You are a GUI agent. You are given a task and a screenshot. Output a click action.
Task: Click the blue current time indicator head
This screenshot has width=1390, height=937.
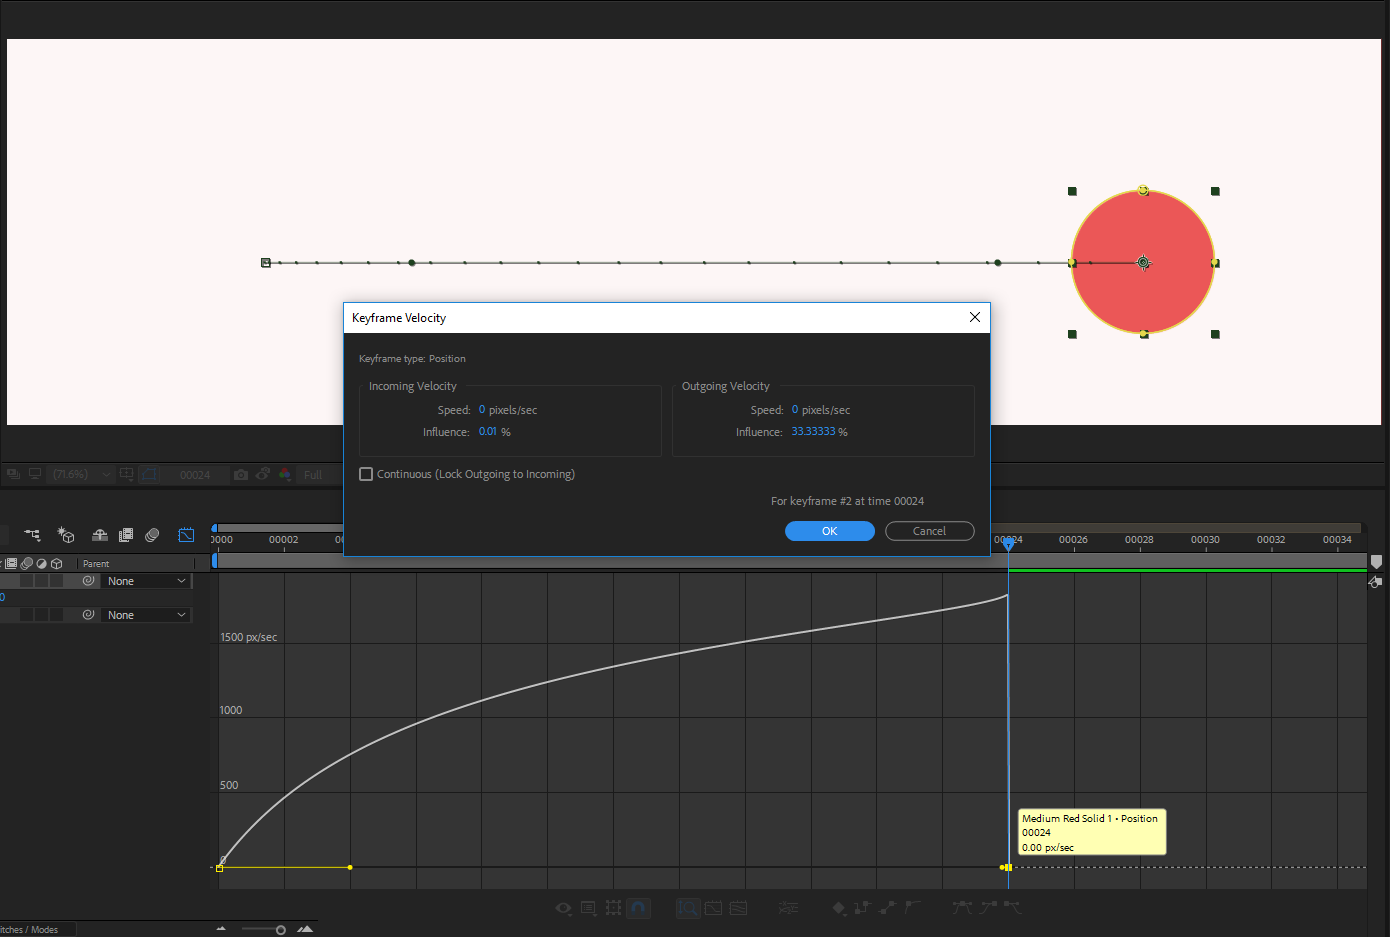(1008, 543)
